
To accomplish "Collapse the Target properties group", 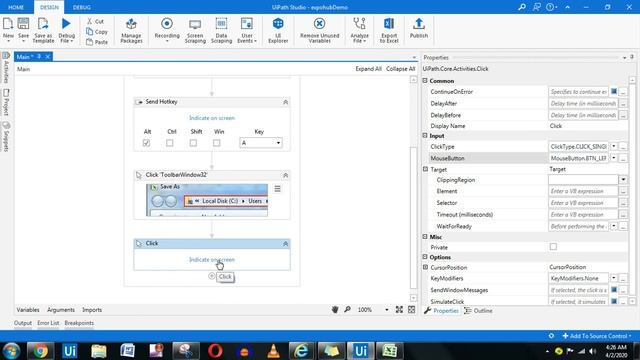I will [425, 169].
